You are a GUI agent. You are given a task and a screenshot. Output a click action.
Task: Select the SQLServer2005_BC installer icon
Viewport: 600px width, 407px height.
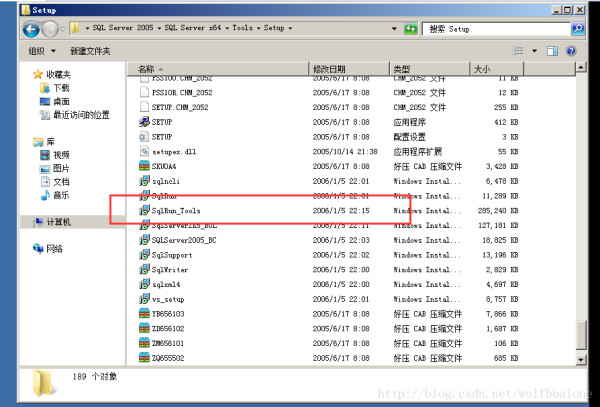click(144, 239)
